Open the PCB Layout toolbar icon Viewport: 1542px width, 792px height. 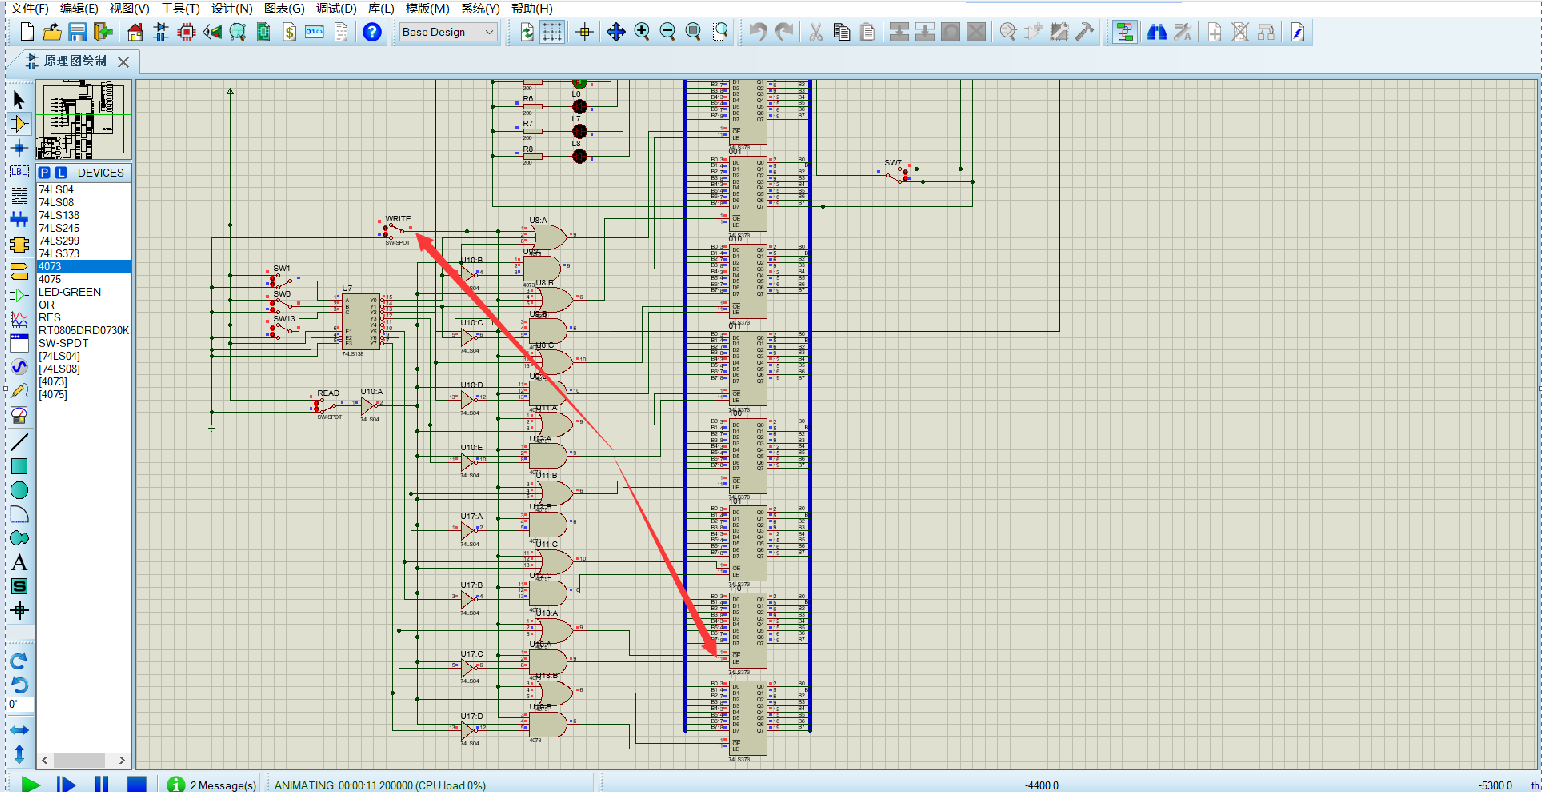pos(186,32)
